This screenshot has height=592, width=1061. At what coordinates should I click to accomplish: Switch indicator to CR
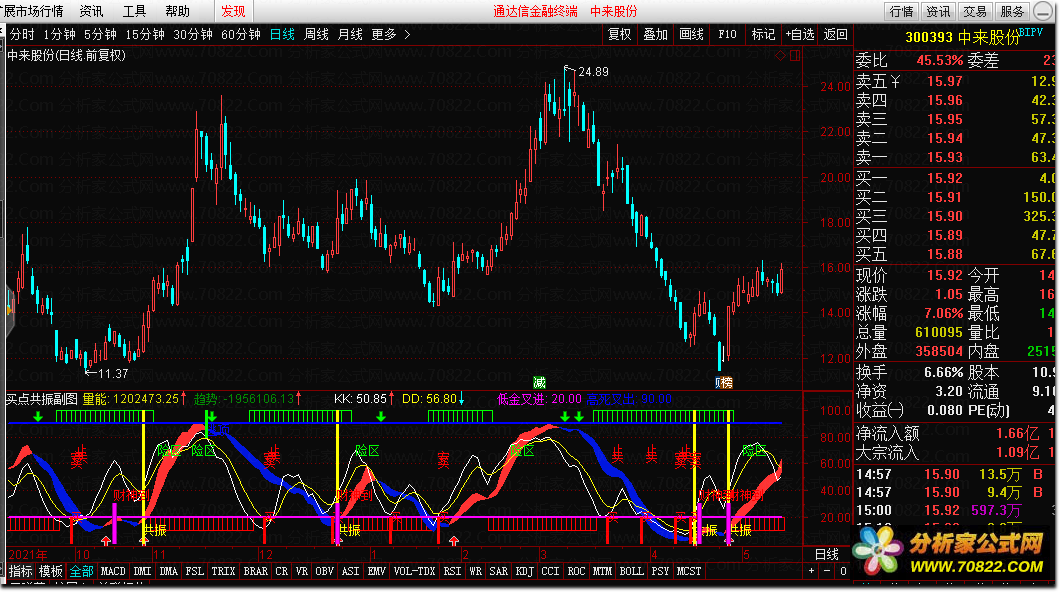(x=281, y=572)
